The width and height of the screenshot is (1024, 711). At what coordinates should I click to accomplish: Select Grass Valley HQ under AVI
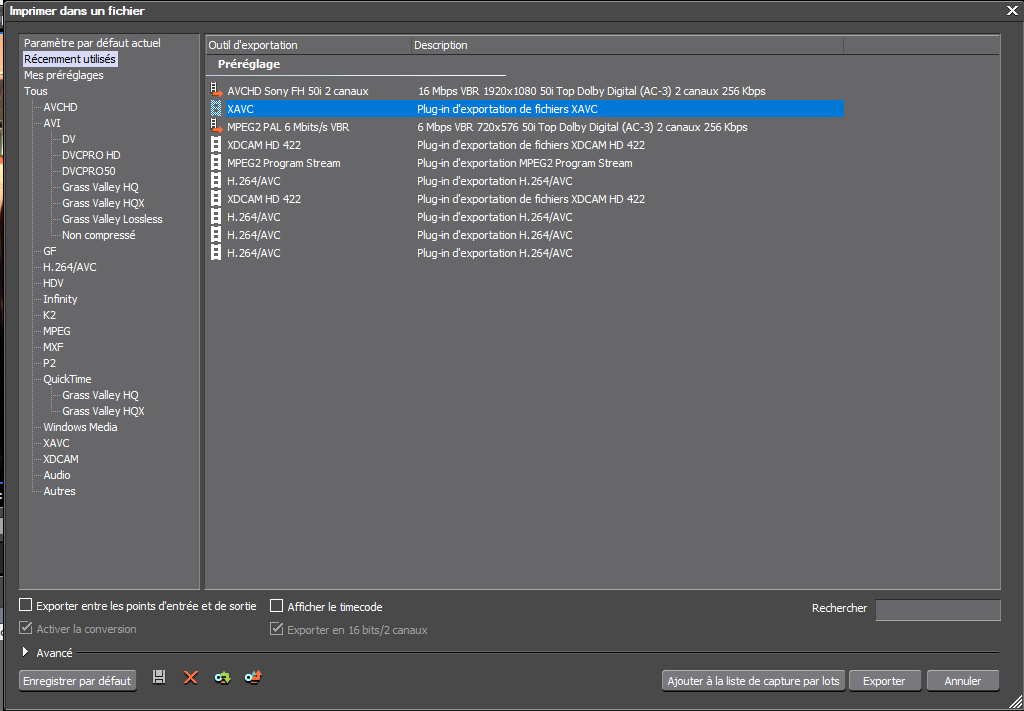(100, 187)
